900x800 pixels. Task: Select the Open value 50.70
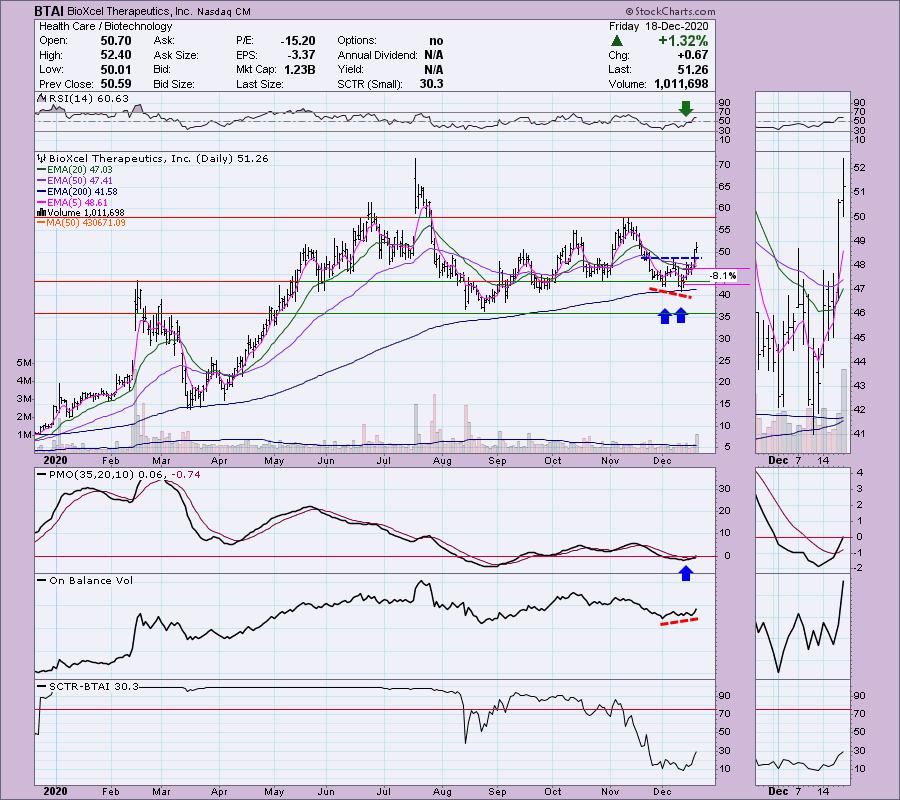click(x=116, y=41)
